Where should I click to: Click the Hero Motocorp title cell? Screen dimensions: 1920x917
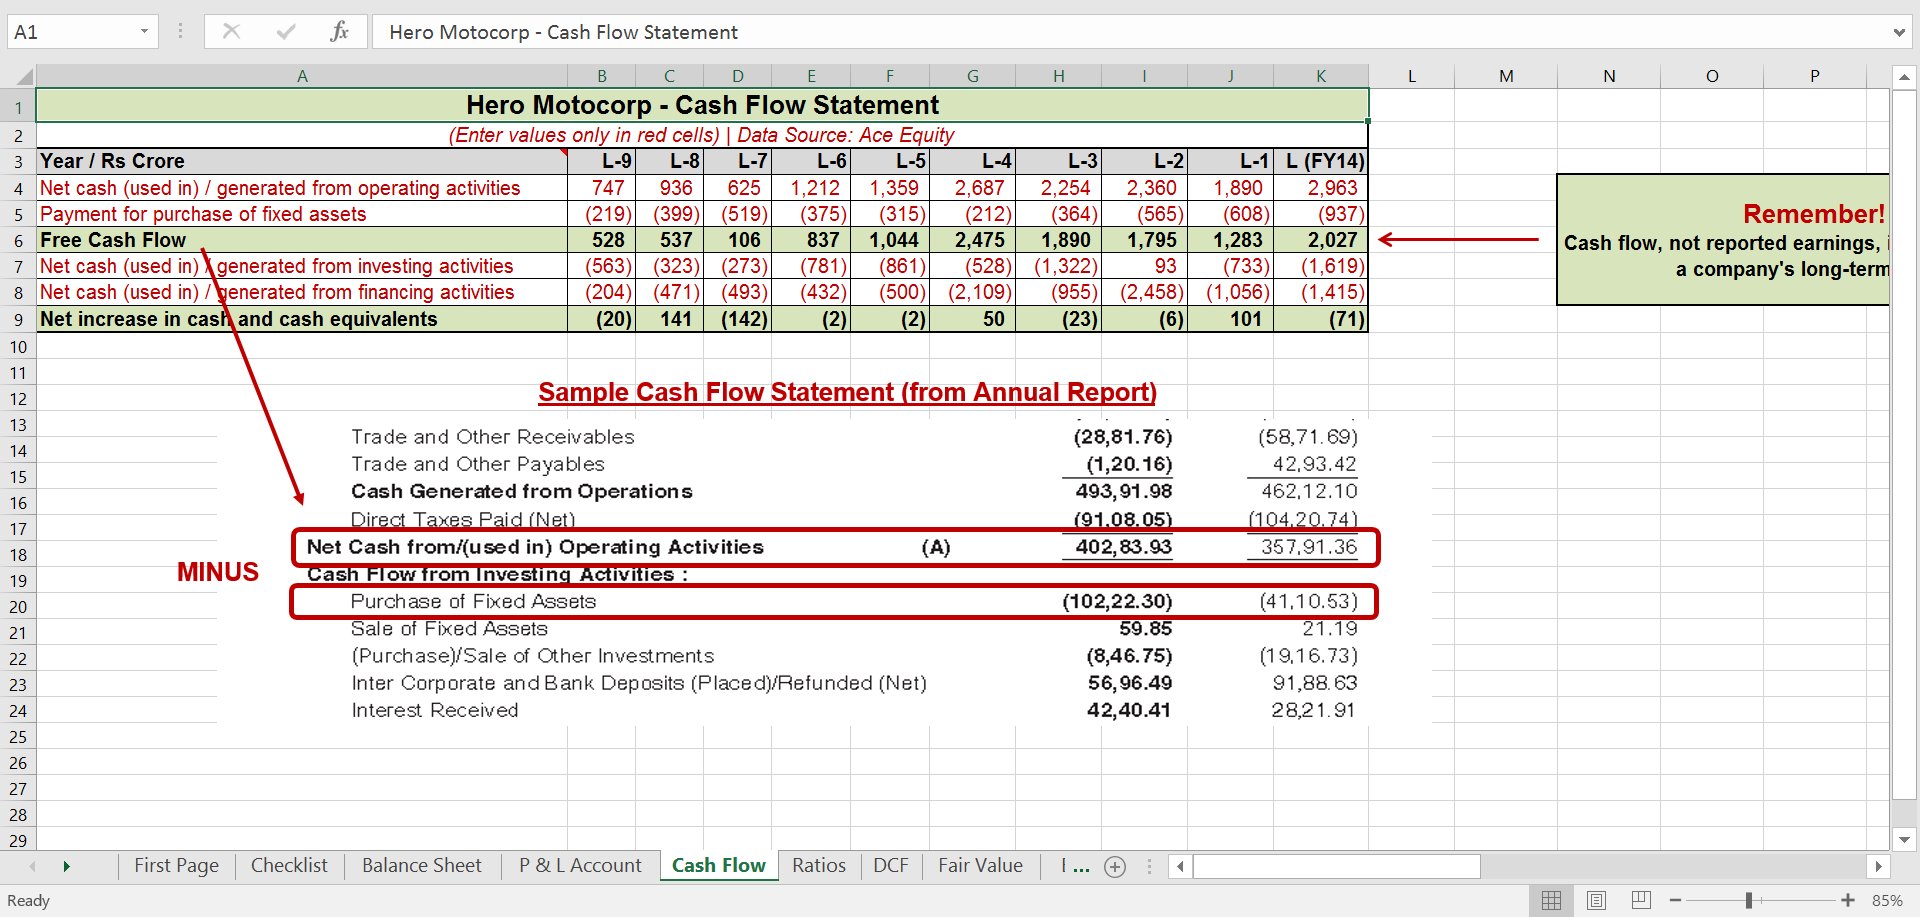pos(702,105)
